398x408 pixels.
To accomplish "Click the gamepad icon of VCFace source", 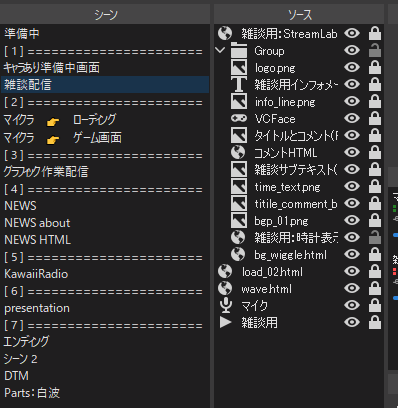I will click(x=239, y=118).
